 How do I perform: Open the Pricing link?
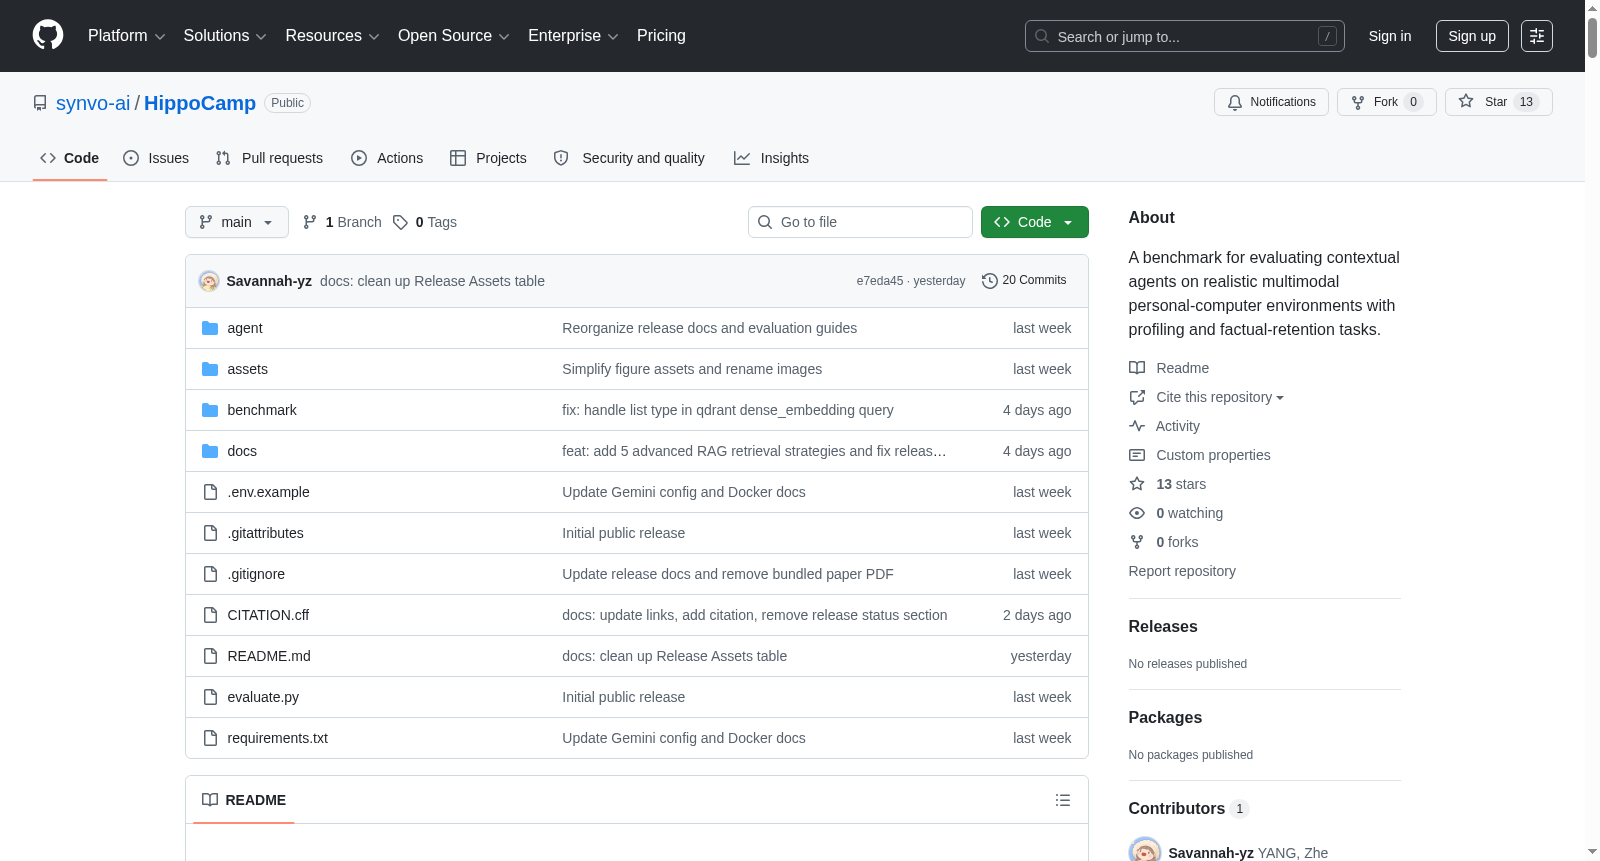661,36
